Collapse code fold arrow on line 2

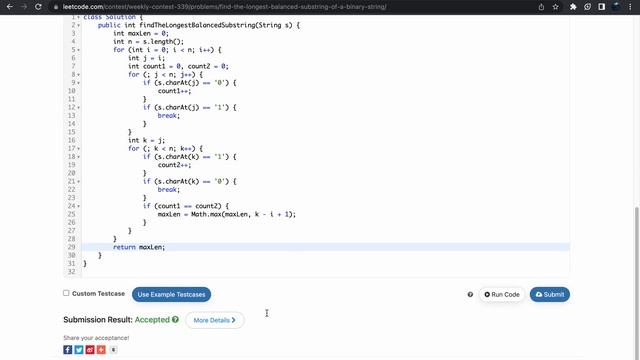click(x=79, y=25)
